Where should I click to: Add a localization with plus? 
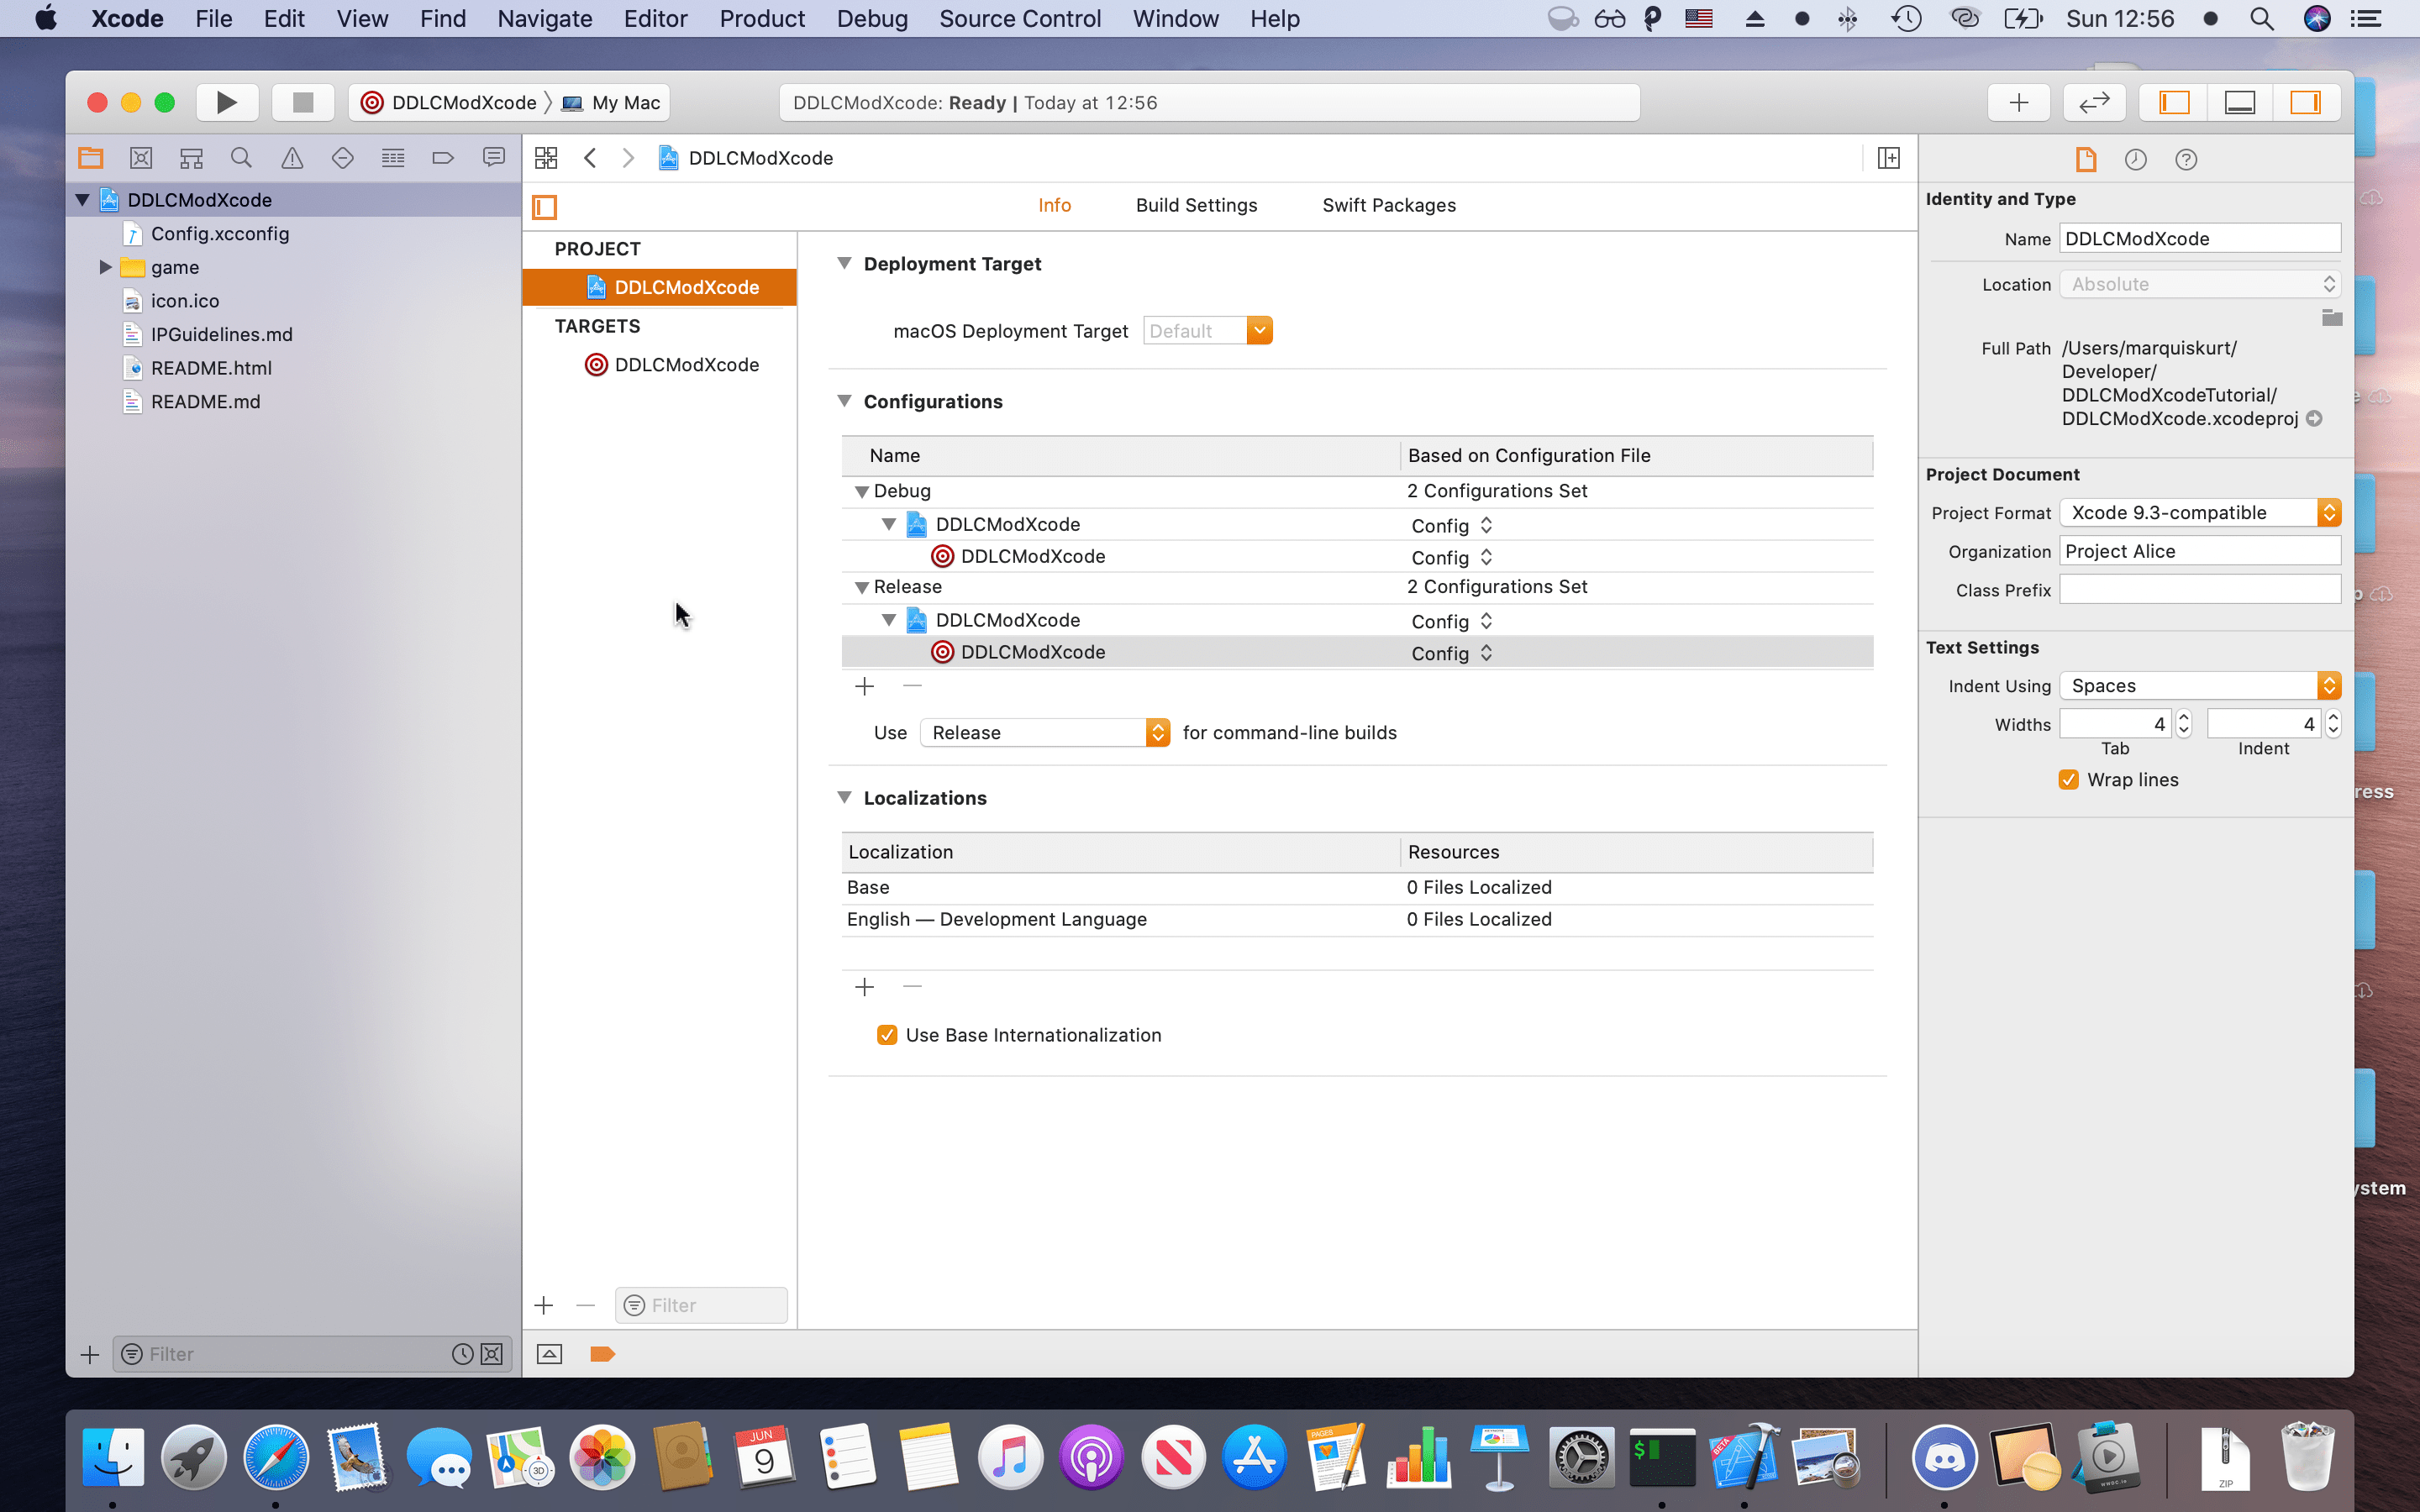pos(865,987)
